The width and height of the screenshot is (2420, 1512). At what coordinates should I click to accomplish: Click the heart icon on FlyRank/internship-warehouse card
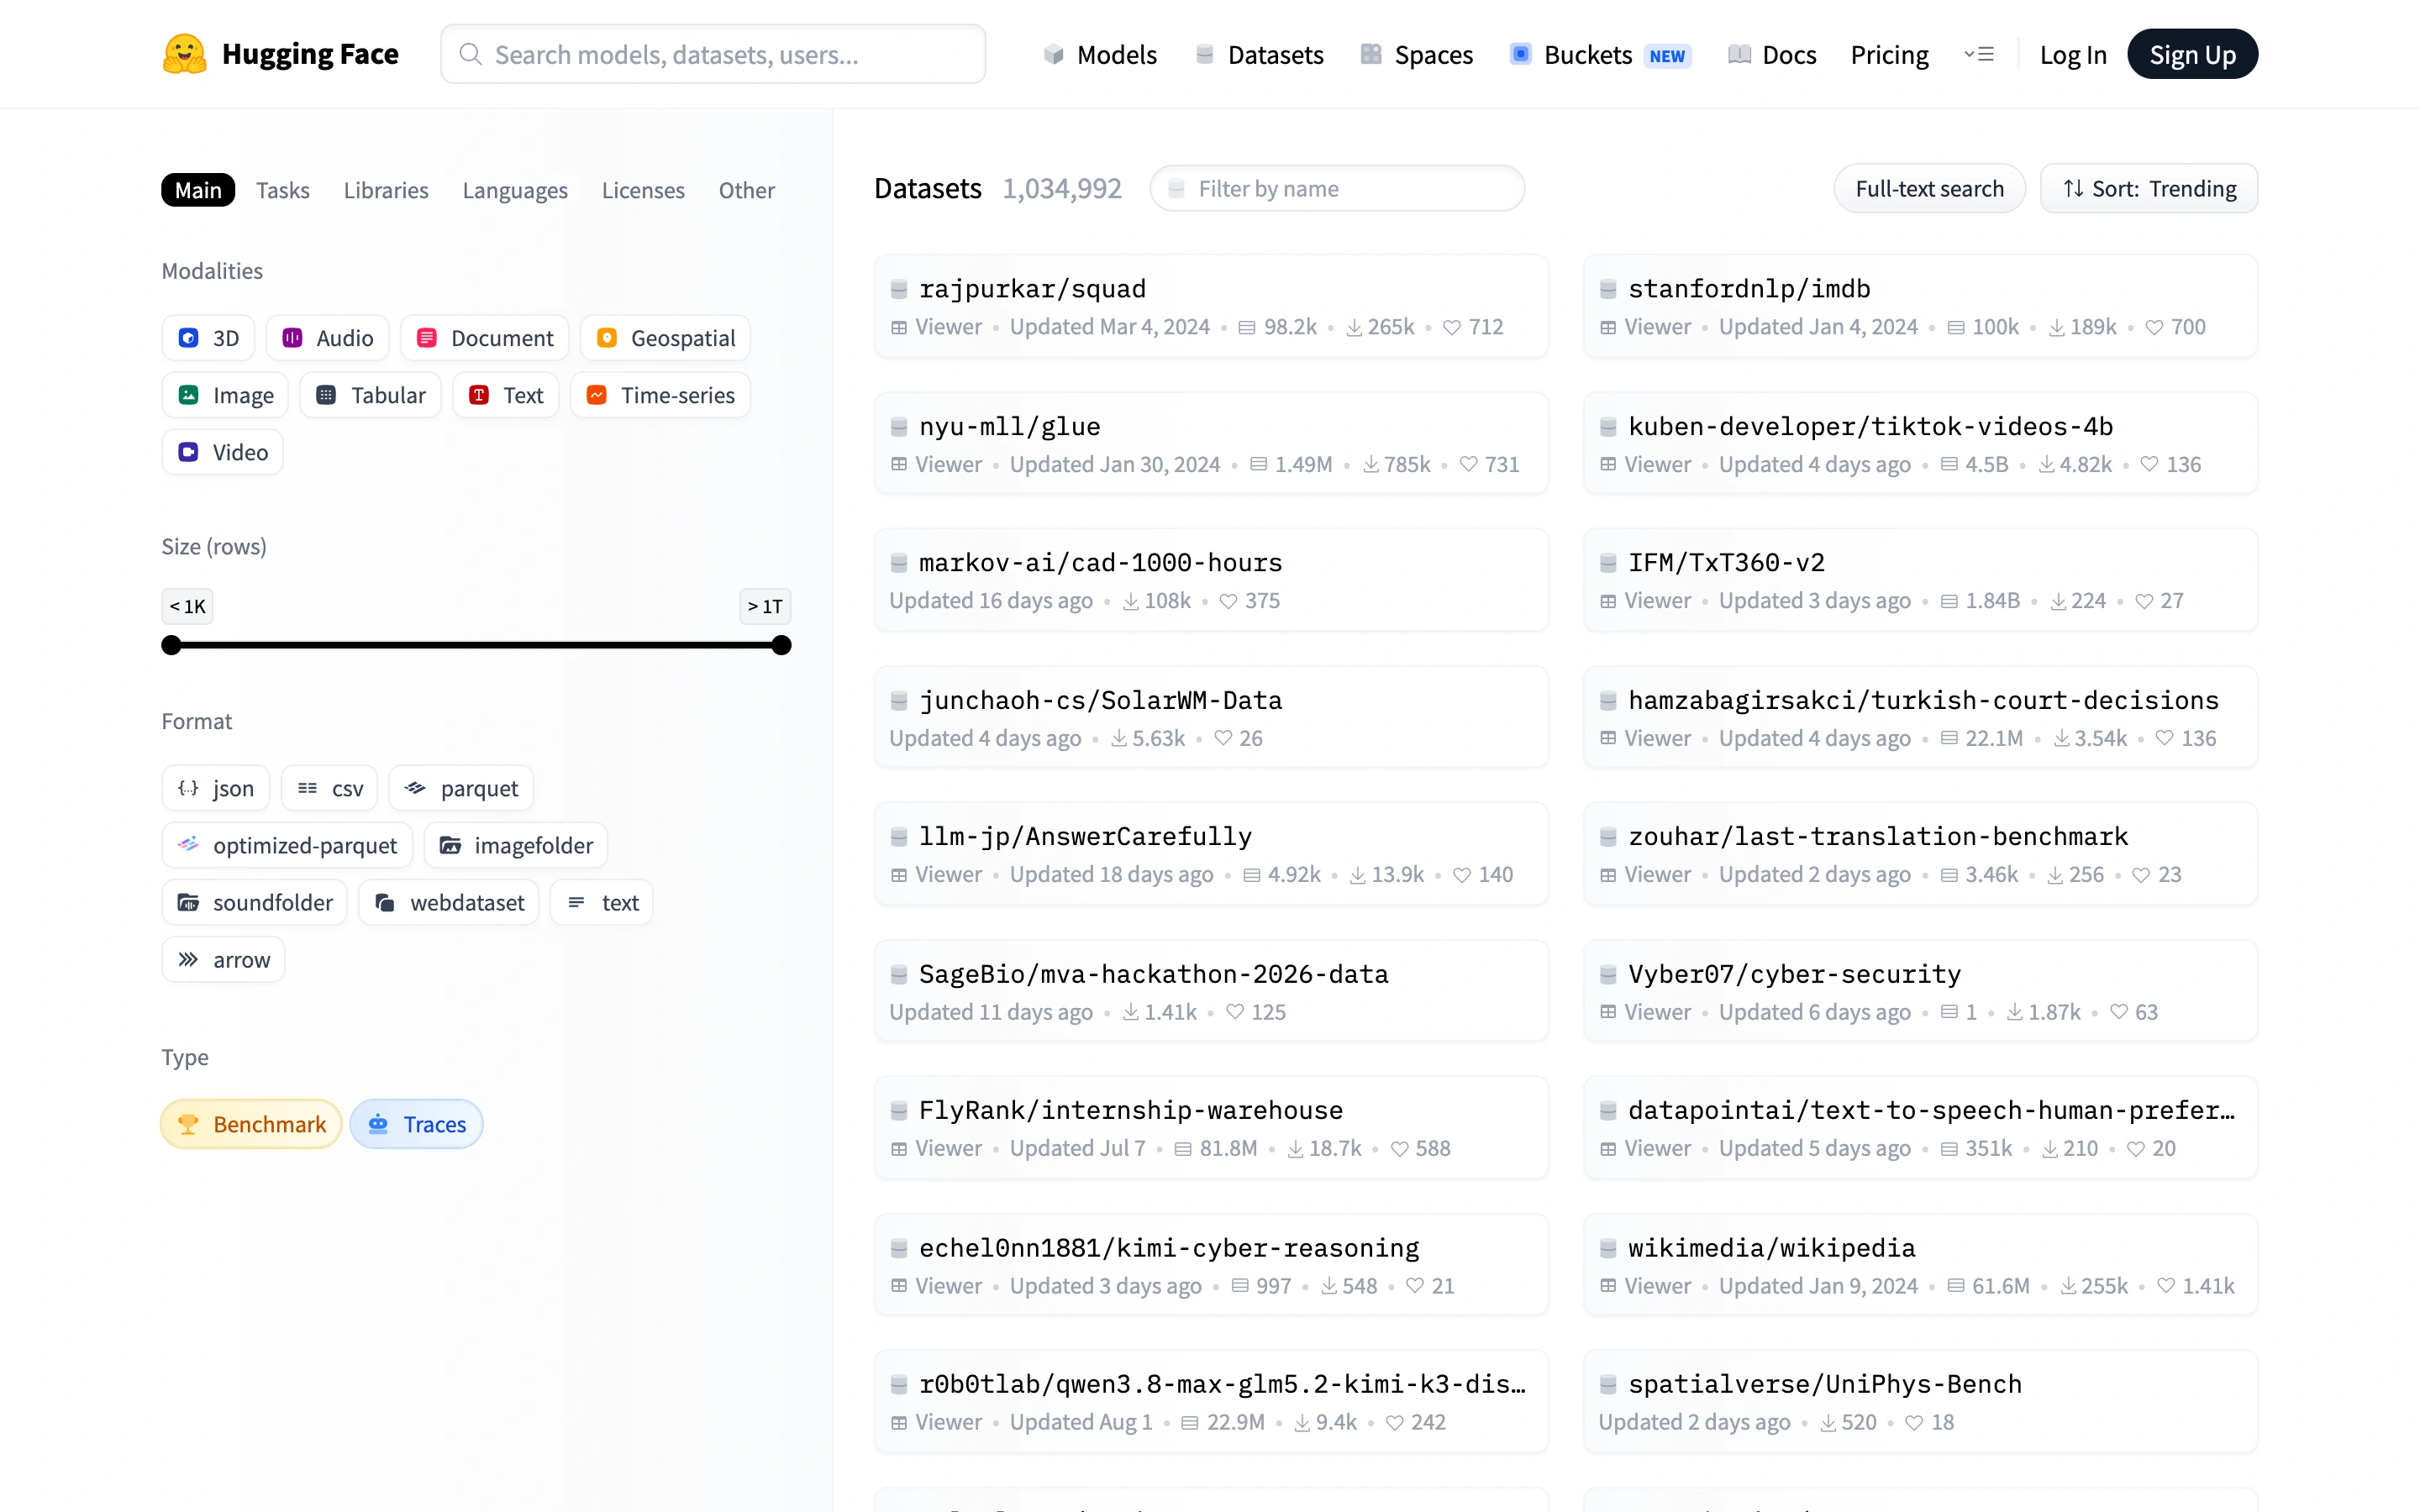[x=1400, y=1149]
